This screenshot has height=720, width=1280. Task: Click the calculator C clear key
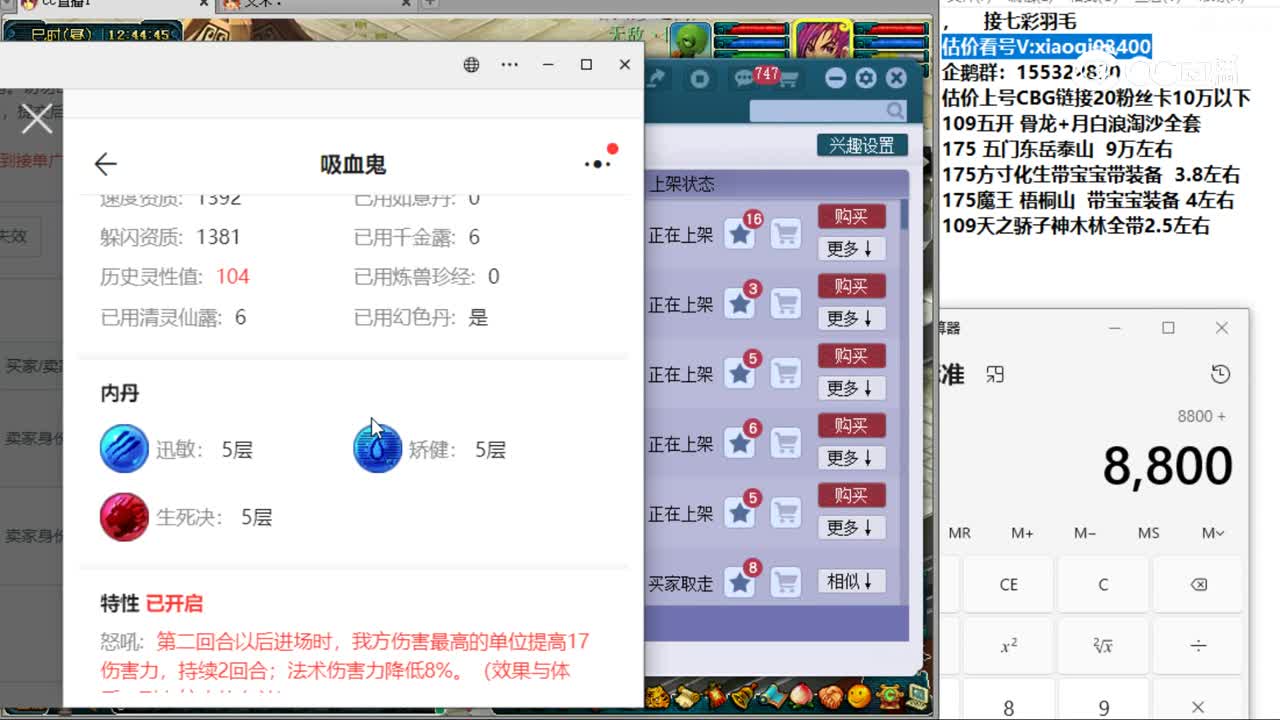tap(1103, 585)
